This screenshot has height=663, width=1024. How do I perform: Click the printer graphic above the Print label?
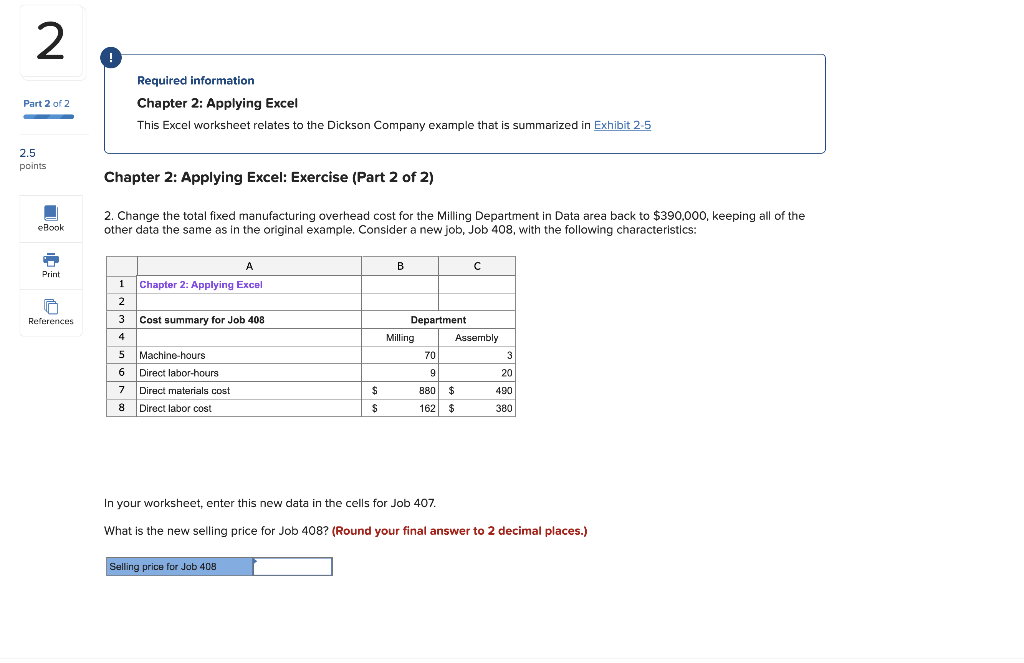[50, 259]
